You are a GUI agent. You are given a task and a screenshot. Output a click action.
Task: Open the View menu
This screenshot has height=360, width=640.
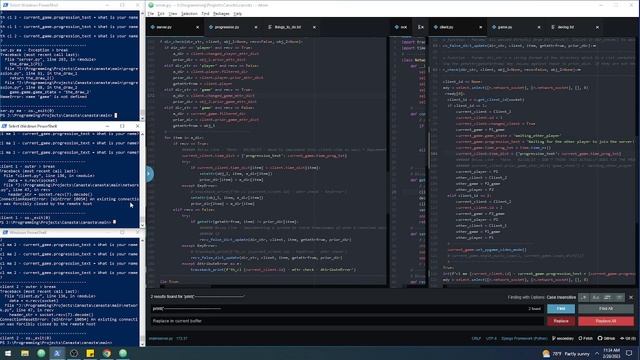click(x=173, y=14)
